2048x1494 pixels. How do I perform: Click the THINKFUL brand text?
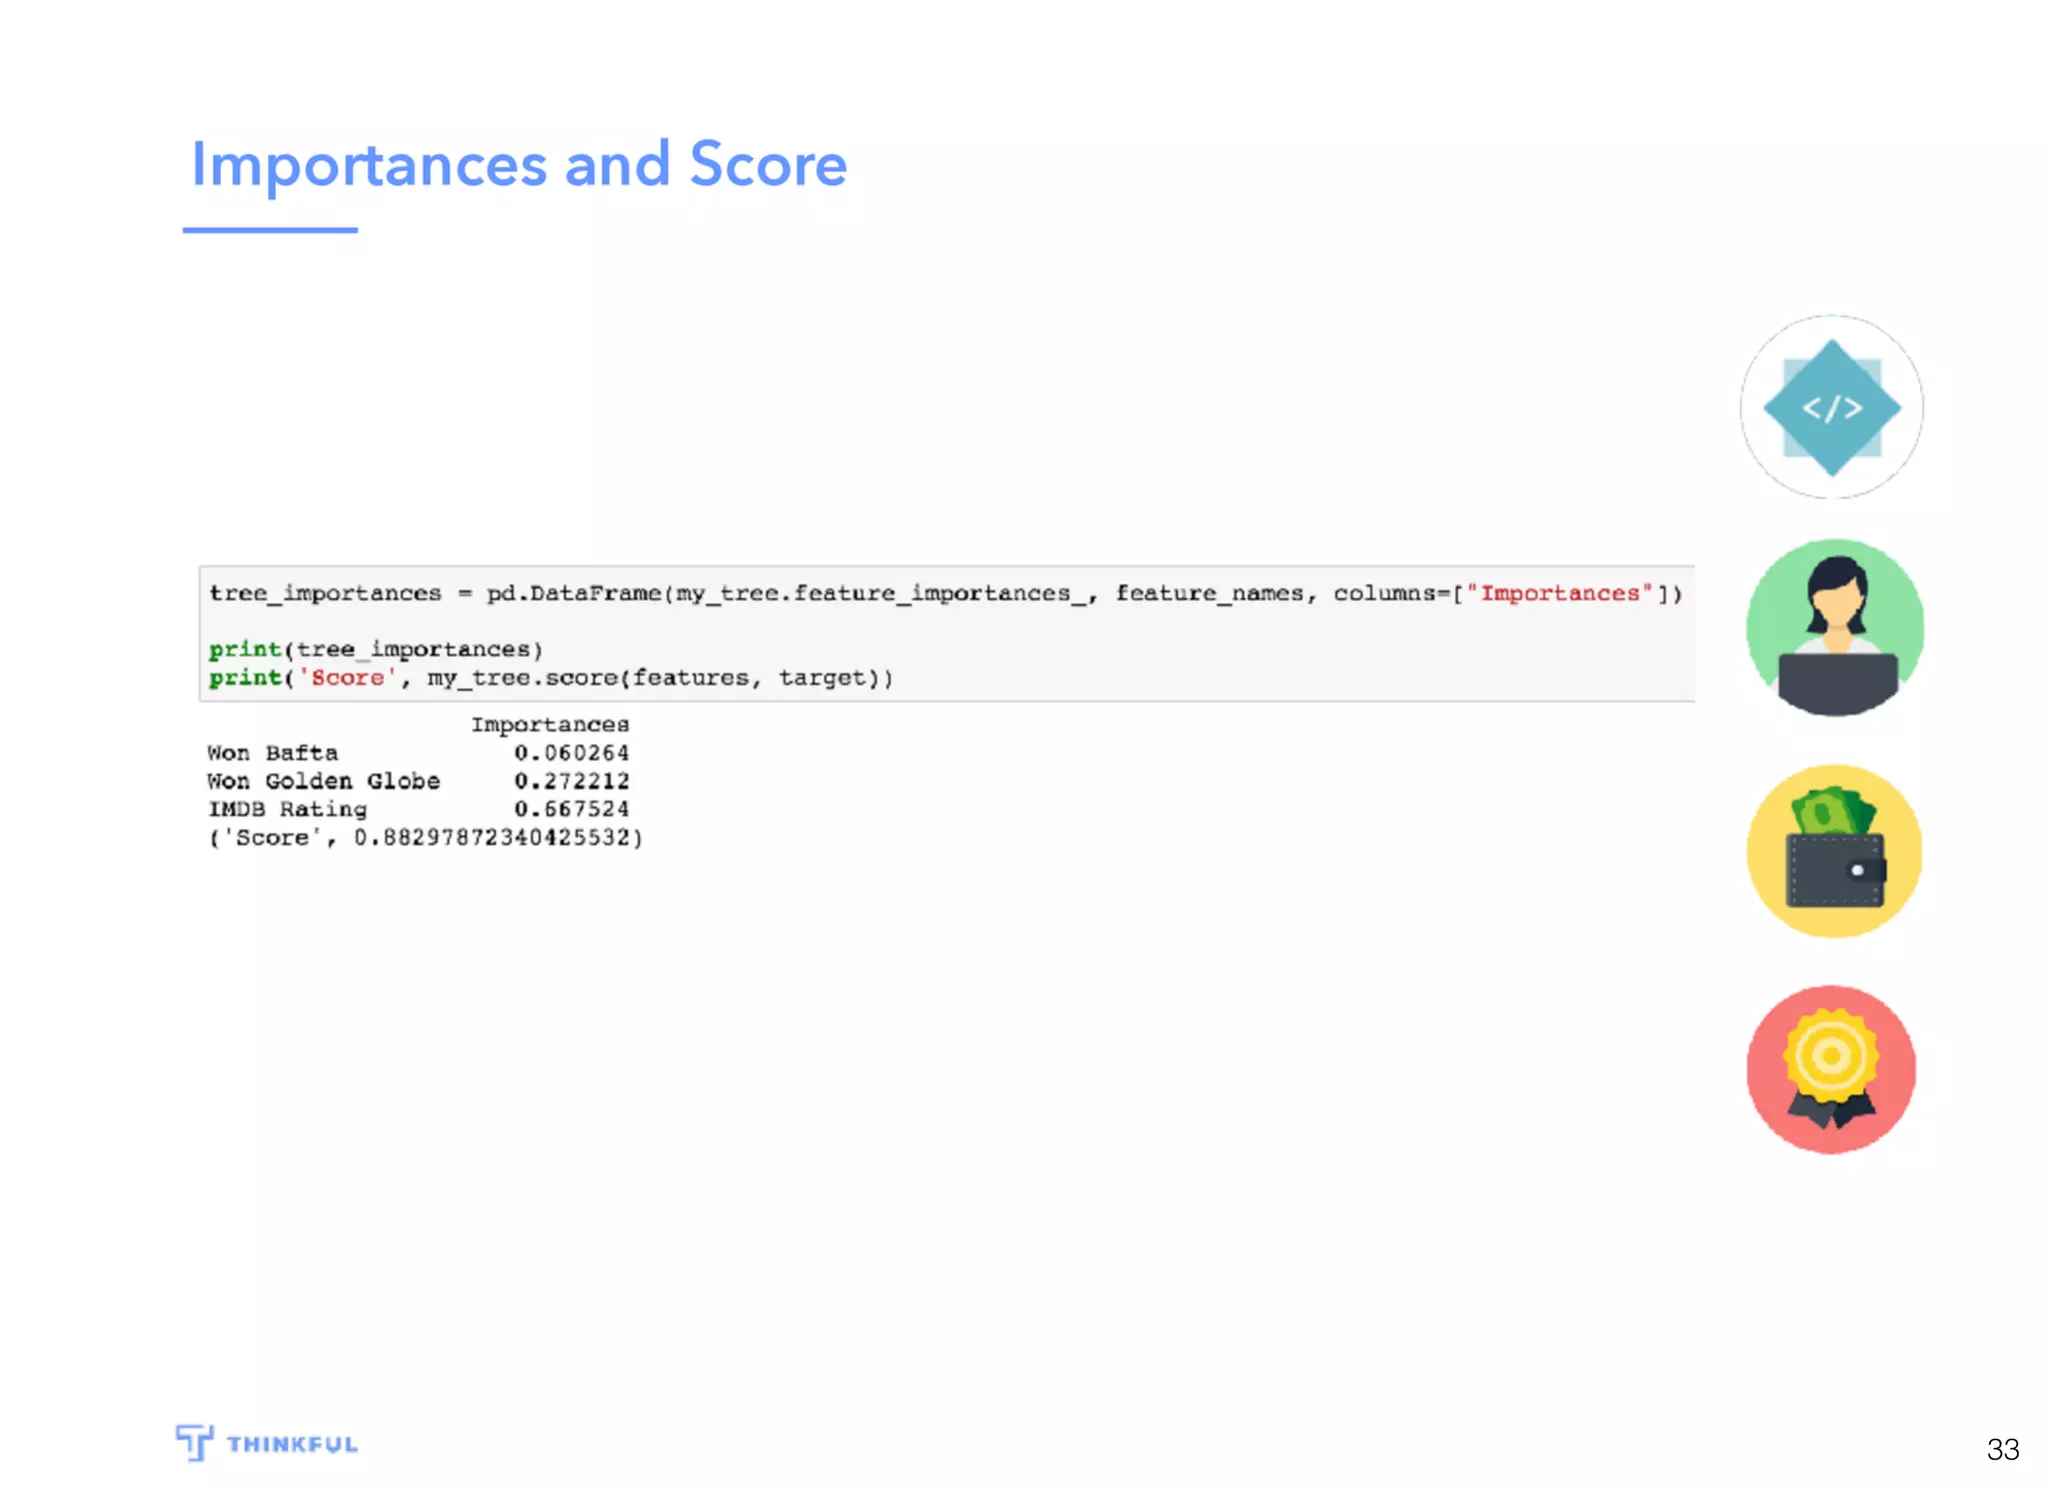(291, 1444)
